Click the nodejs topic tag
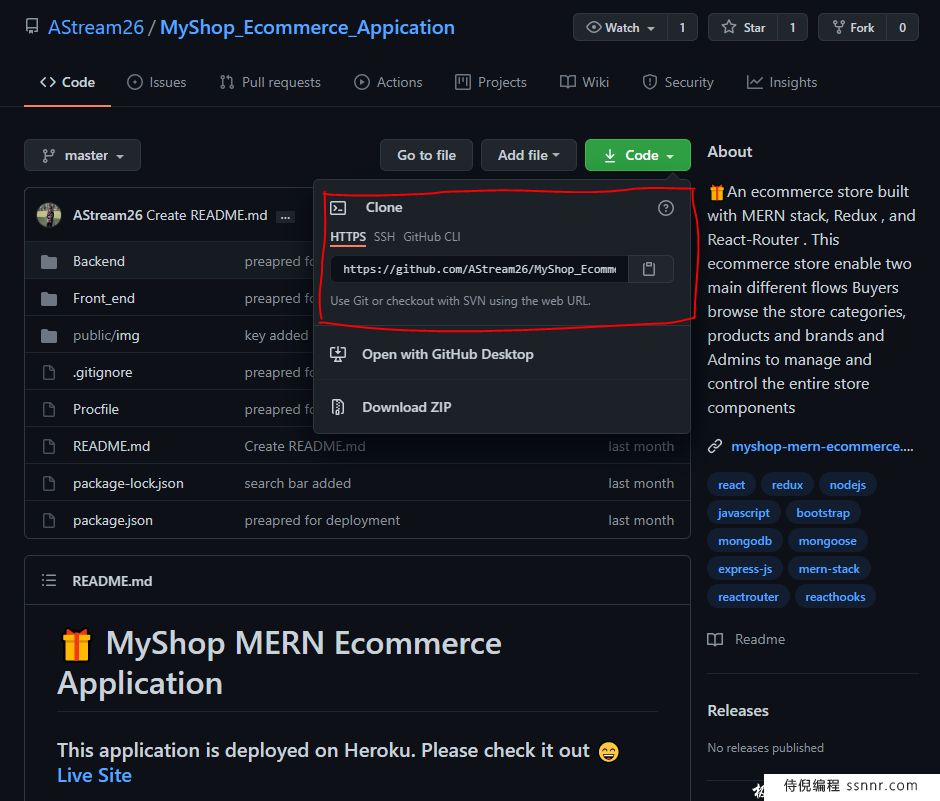 click(848, 484)
